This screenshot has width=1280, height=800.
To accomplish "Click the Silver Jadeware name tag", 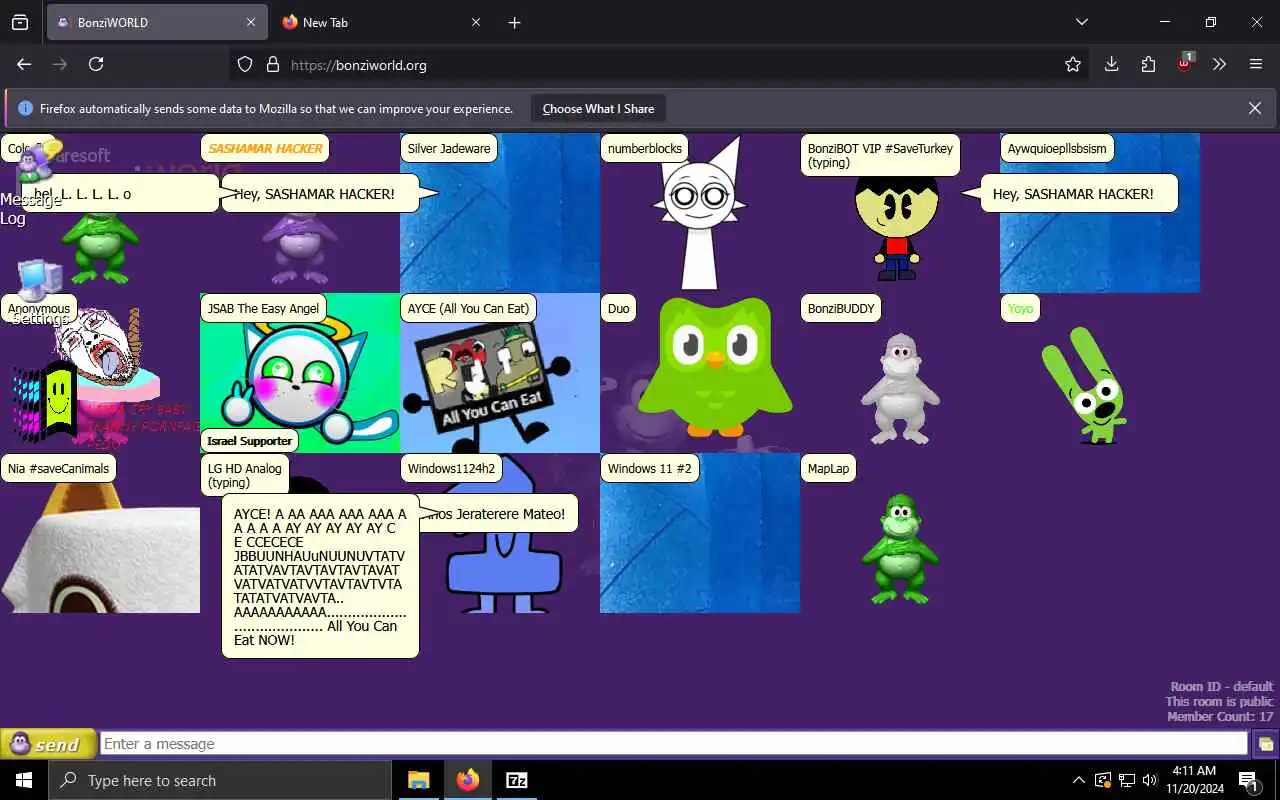I will (449, 148).
